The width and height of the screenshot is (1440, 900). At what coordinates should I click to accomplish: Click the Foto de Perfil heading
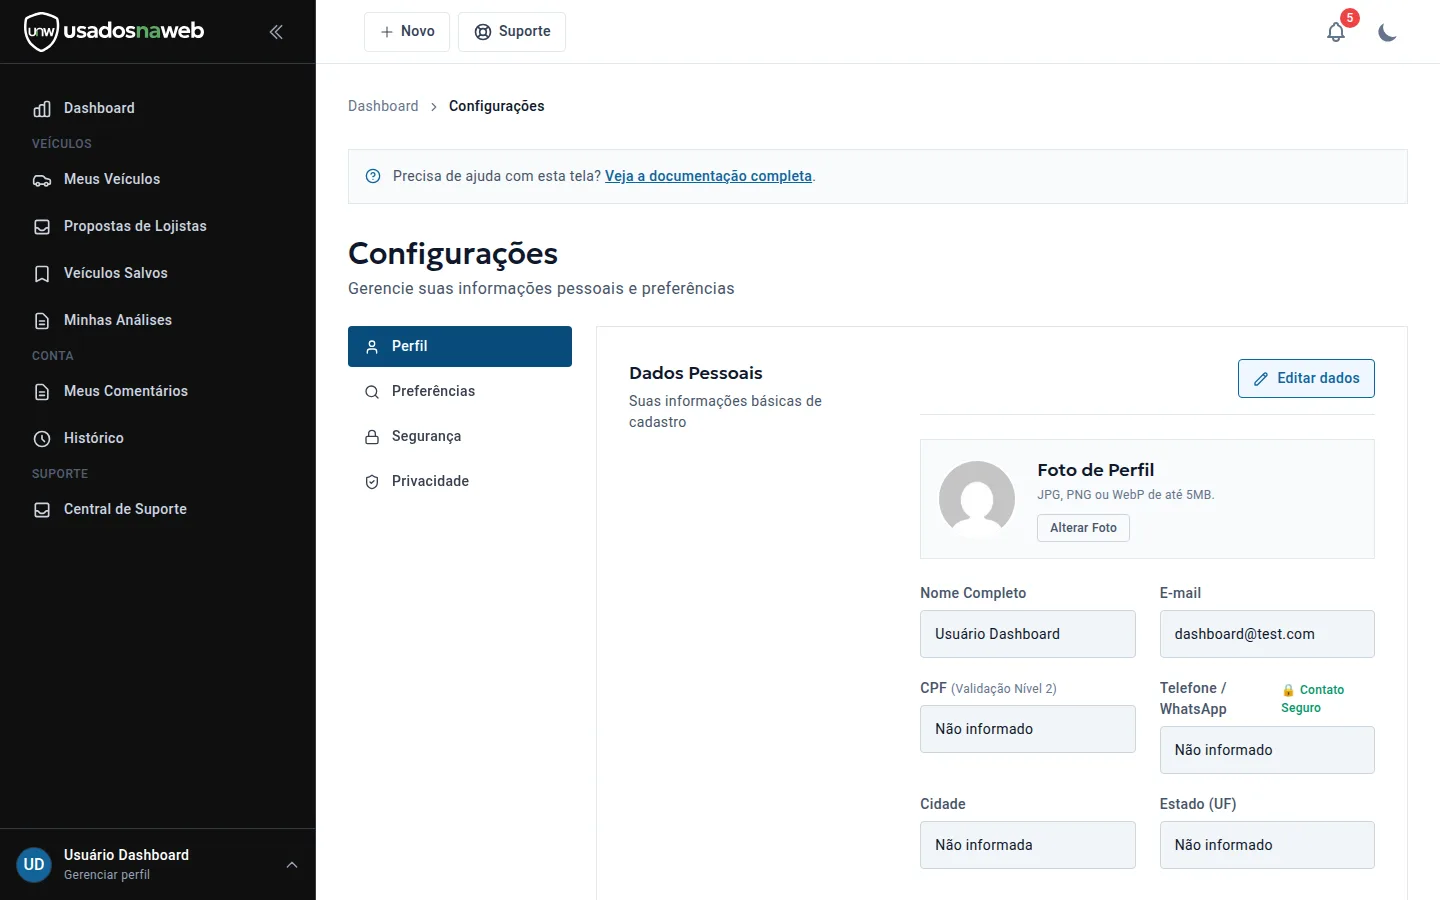click(x=1096, y=470)
